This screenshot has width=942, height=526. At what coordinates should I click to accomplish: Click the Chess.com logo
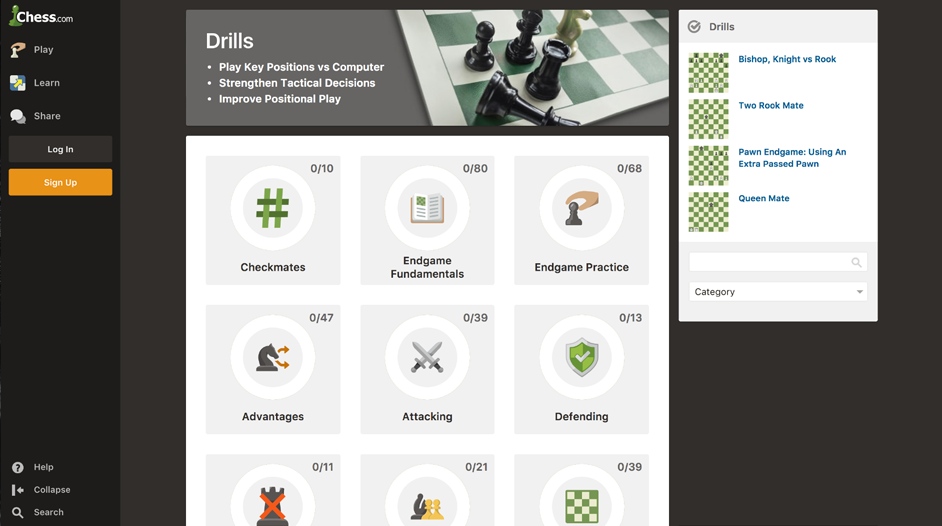(41, 16)
